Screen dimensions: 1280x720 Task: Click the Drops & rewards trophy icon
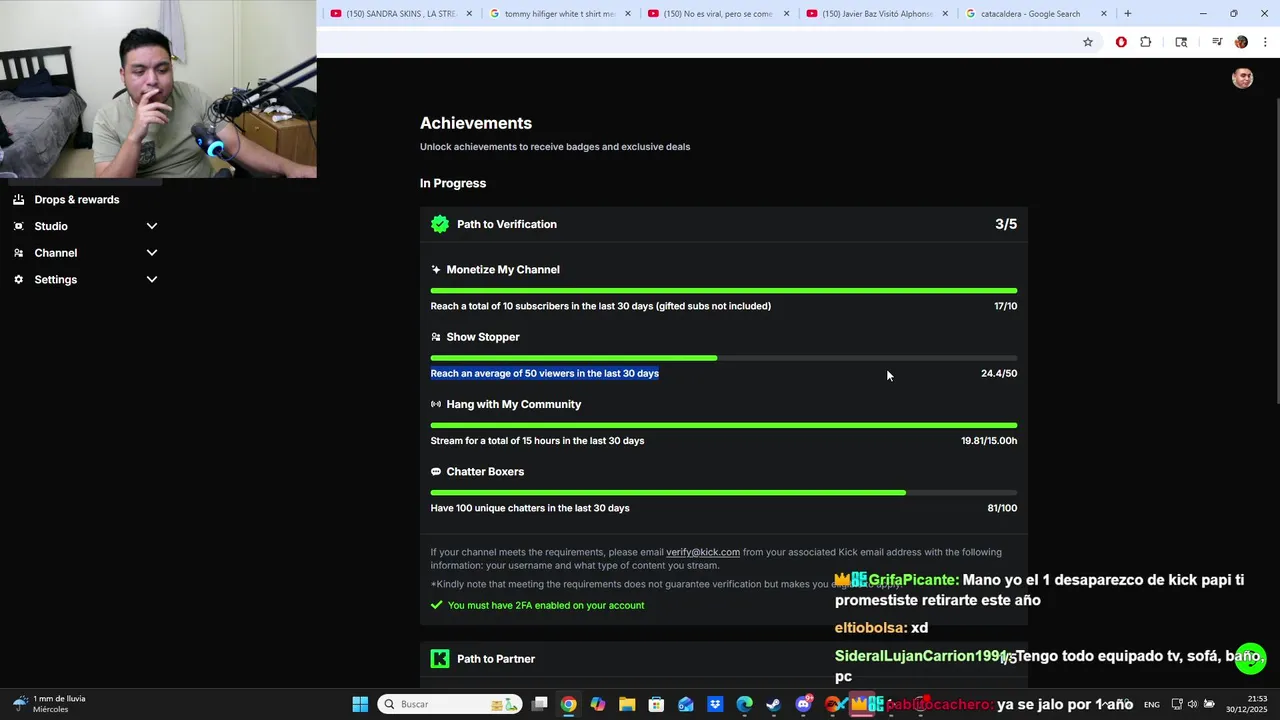pyautogui.click(x=18, y=199)
